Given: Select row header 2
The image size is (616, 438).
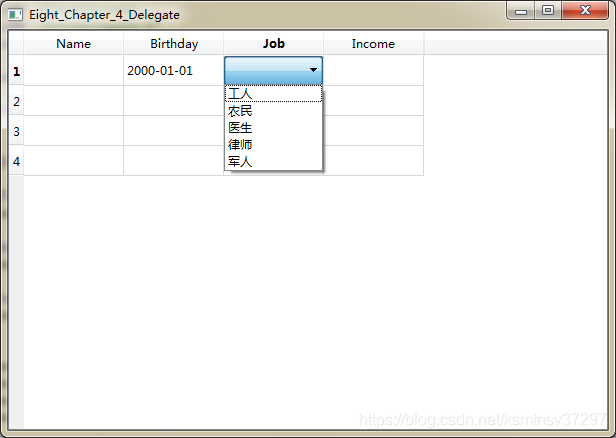Looking at the screenshot, I should (x=16, y=101).
